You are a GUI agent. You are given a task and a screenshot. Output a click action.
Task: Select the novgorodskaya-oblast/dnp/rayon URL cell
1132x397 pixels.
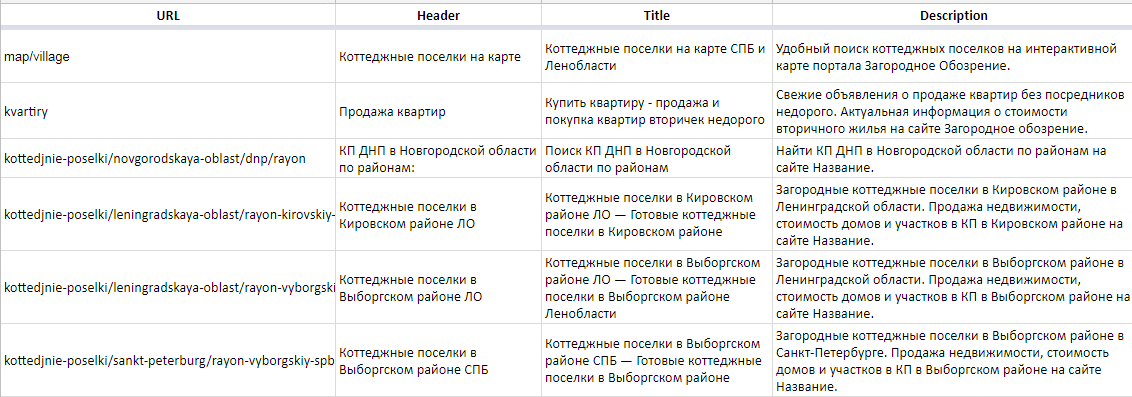pyautogui.click(x=168, y=158)
